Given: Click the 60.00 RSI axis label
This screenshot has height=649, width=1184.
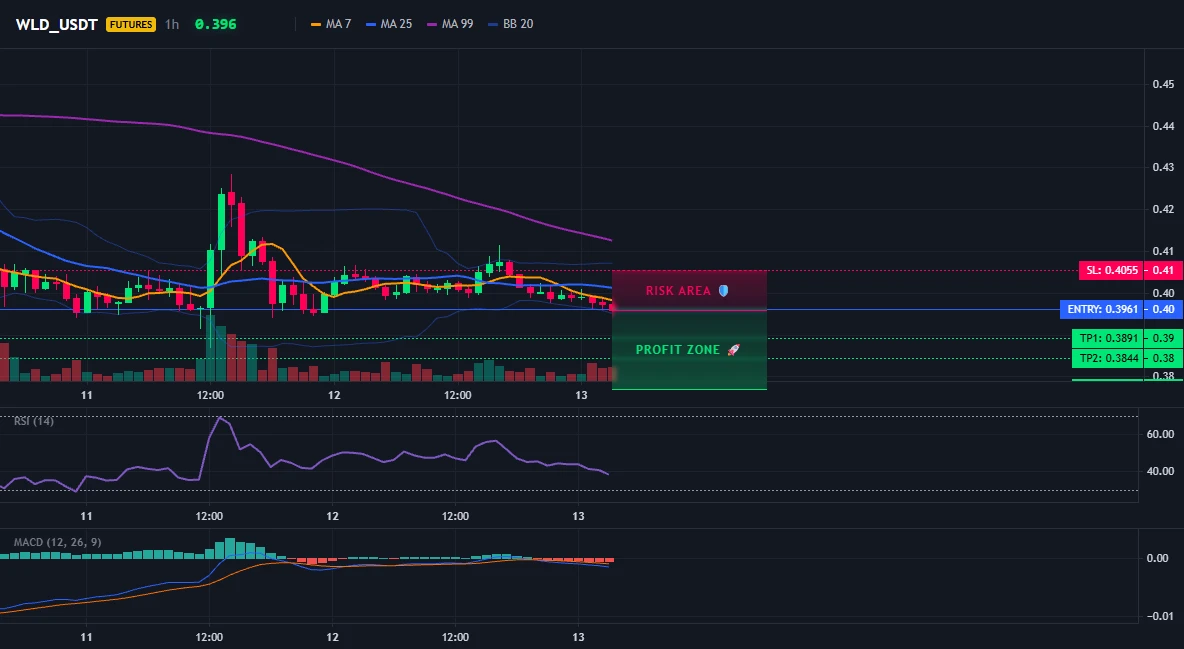Looking at the screenshot, I should pos(1161,434).
